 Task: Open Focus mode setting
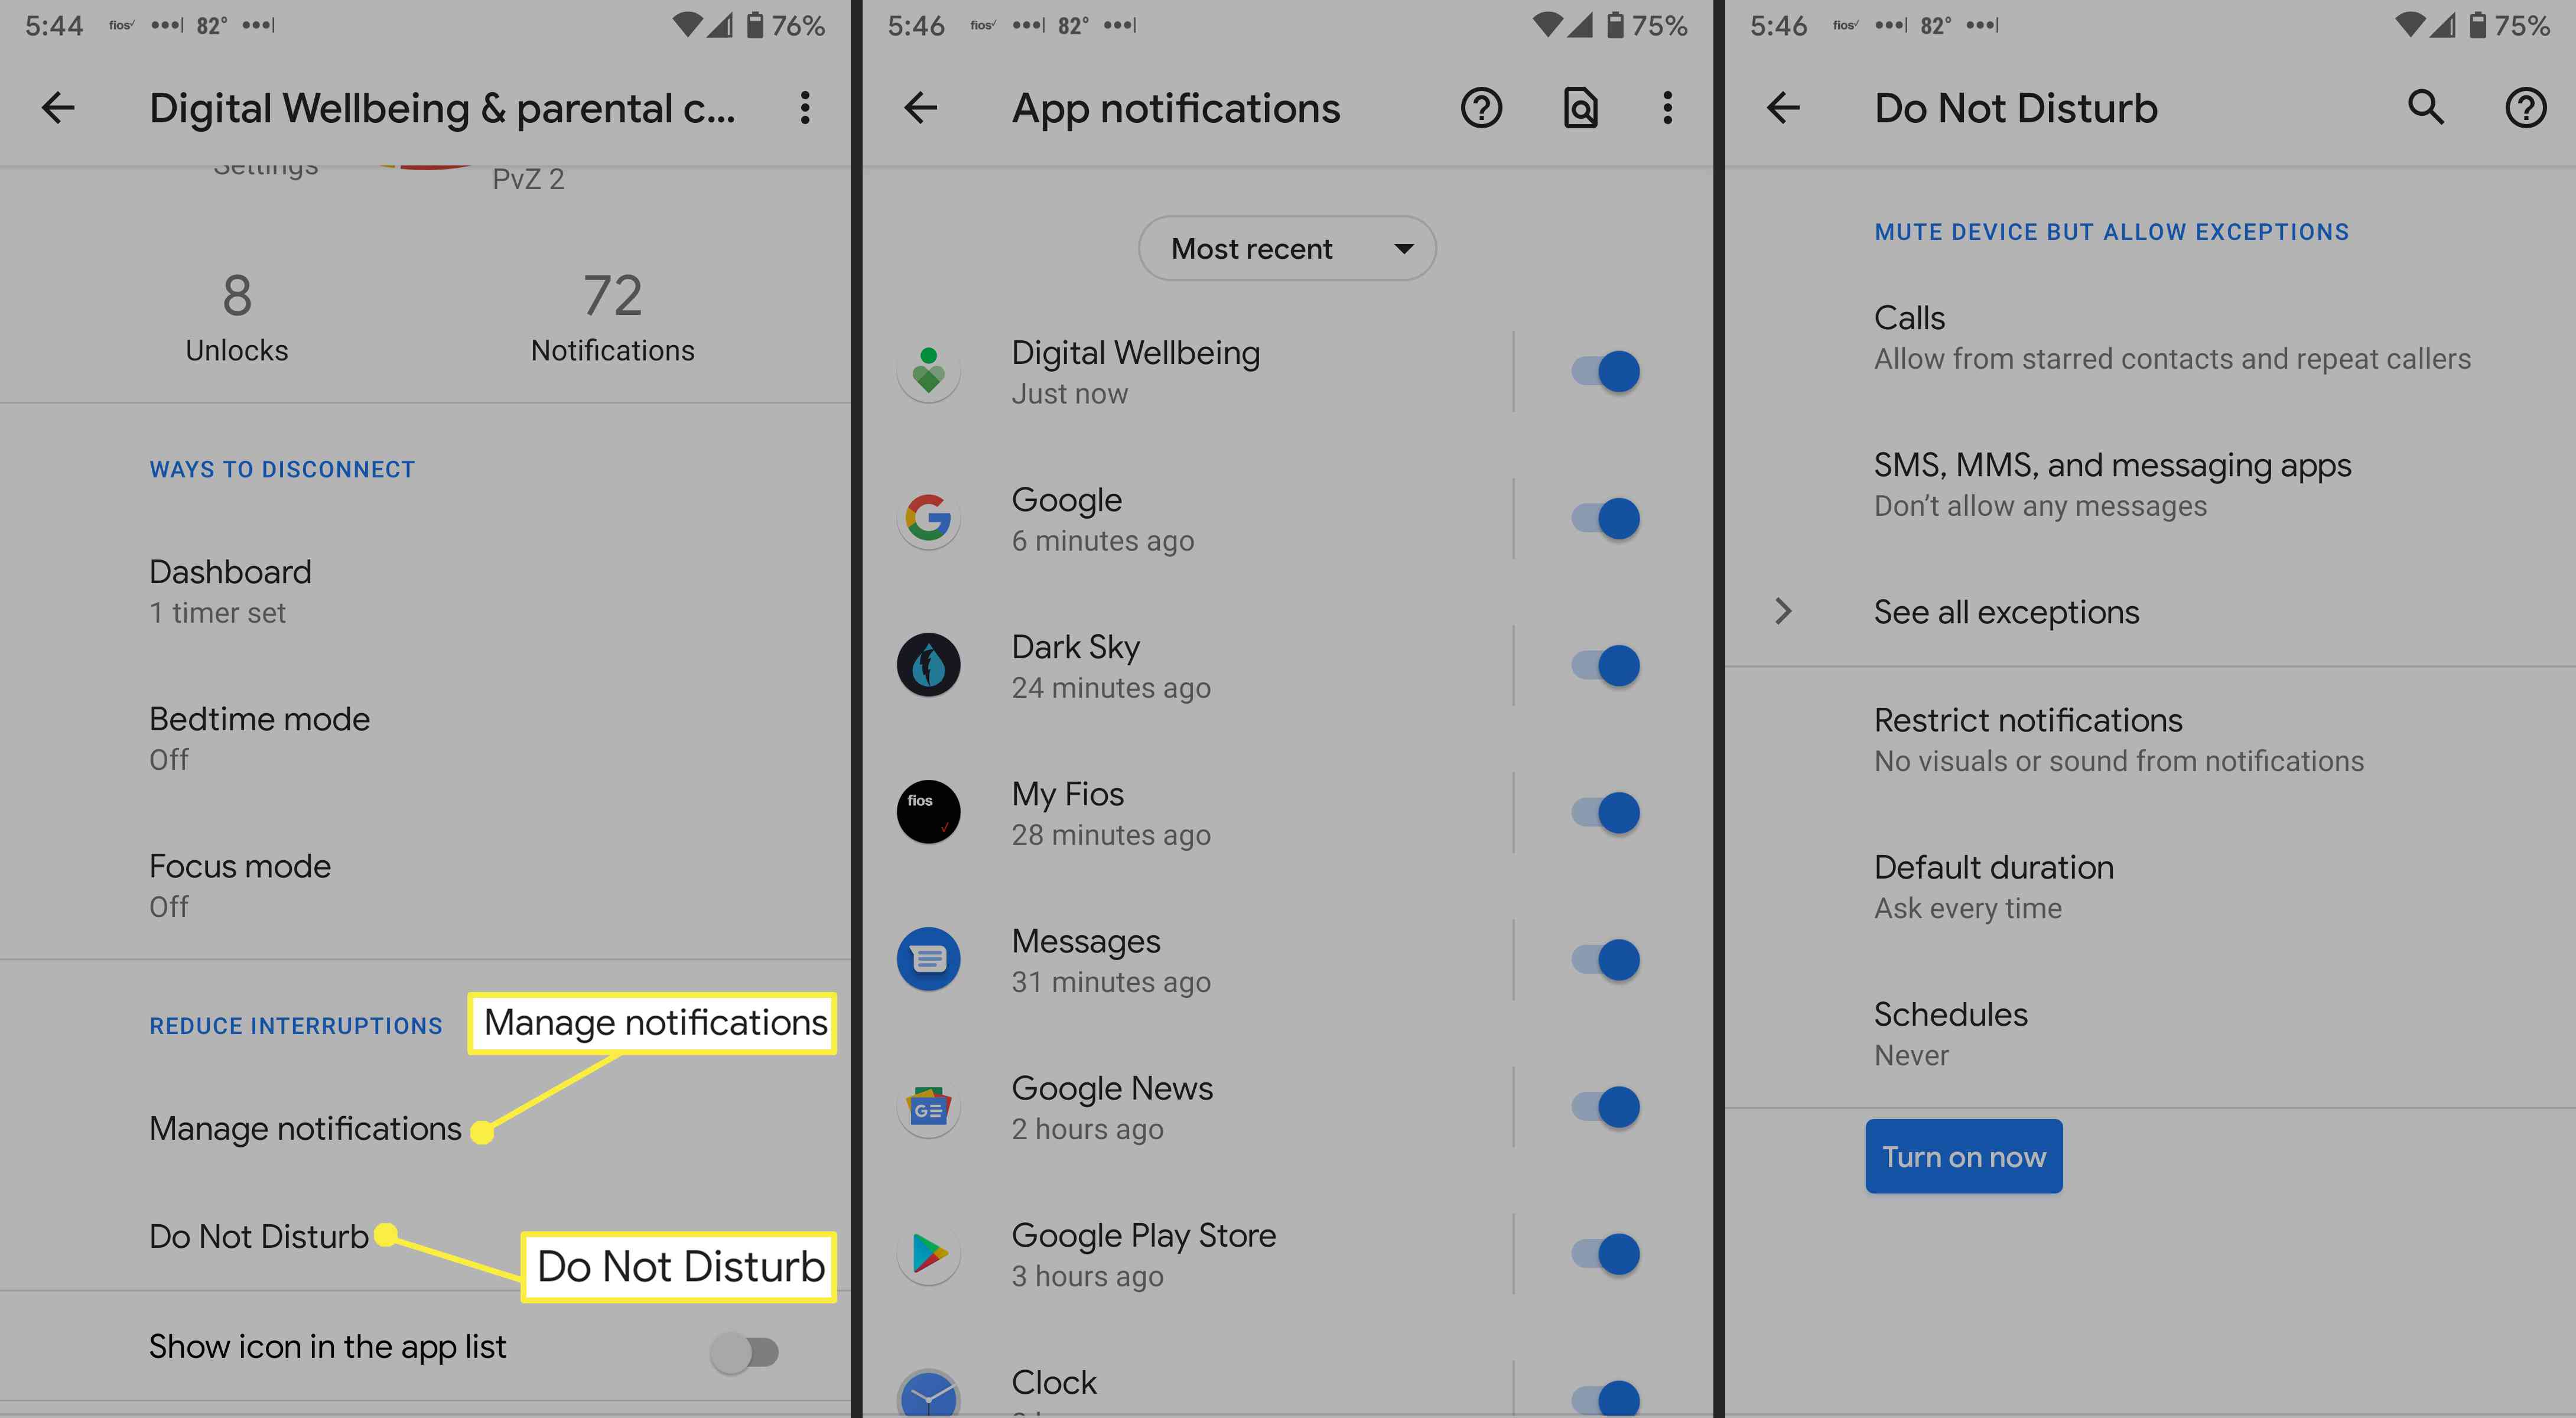pos(425,885)
